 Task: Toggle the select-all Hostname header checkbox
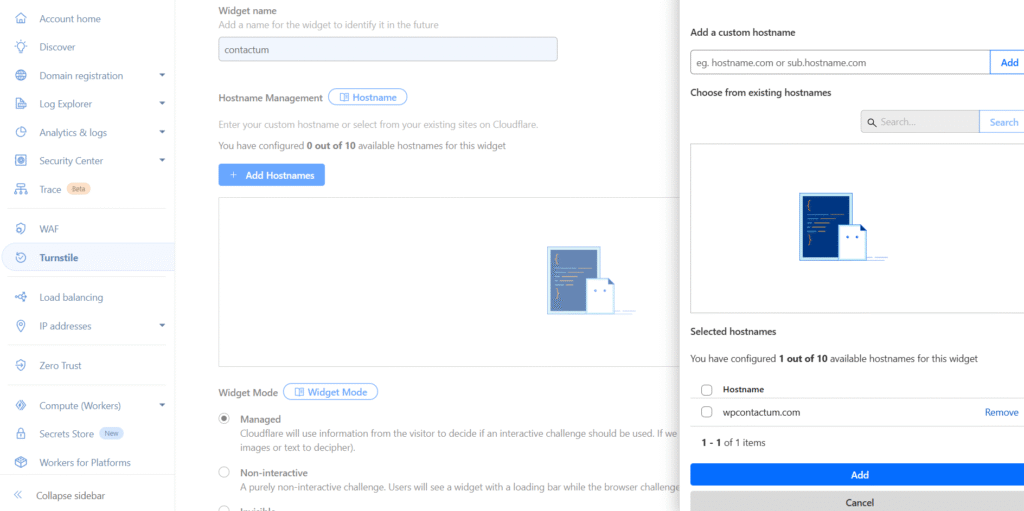click(x=707, y=390)
